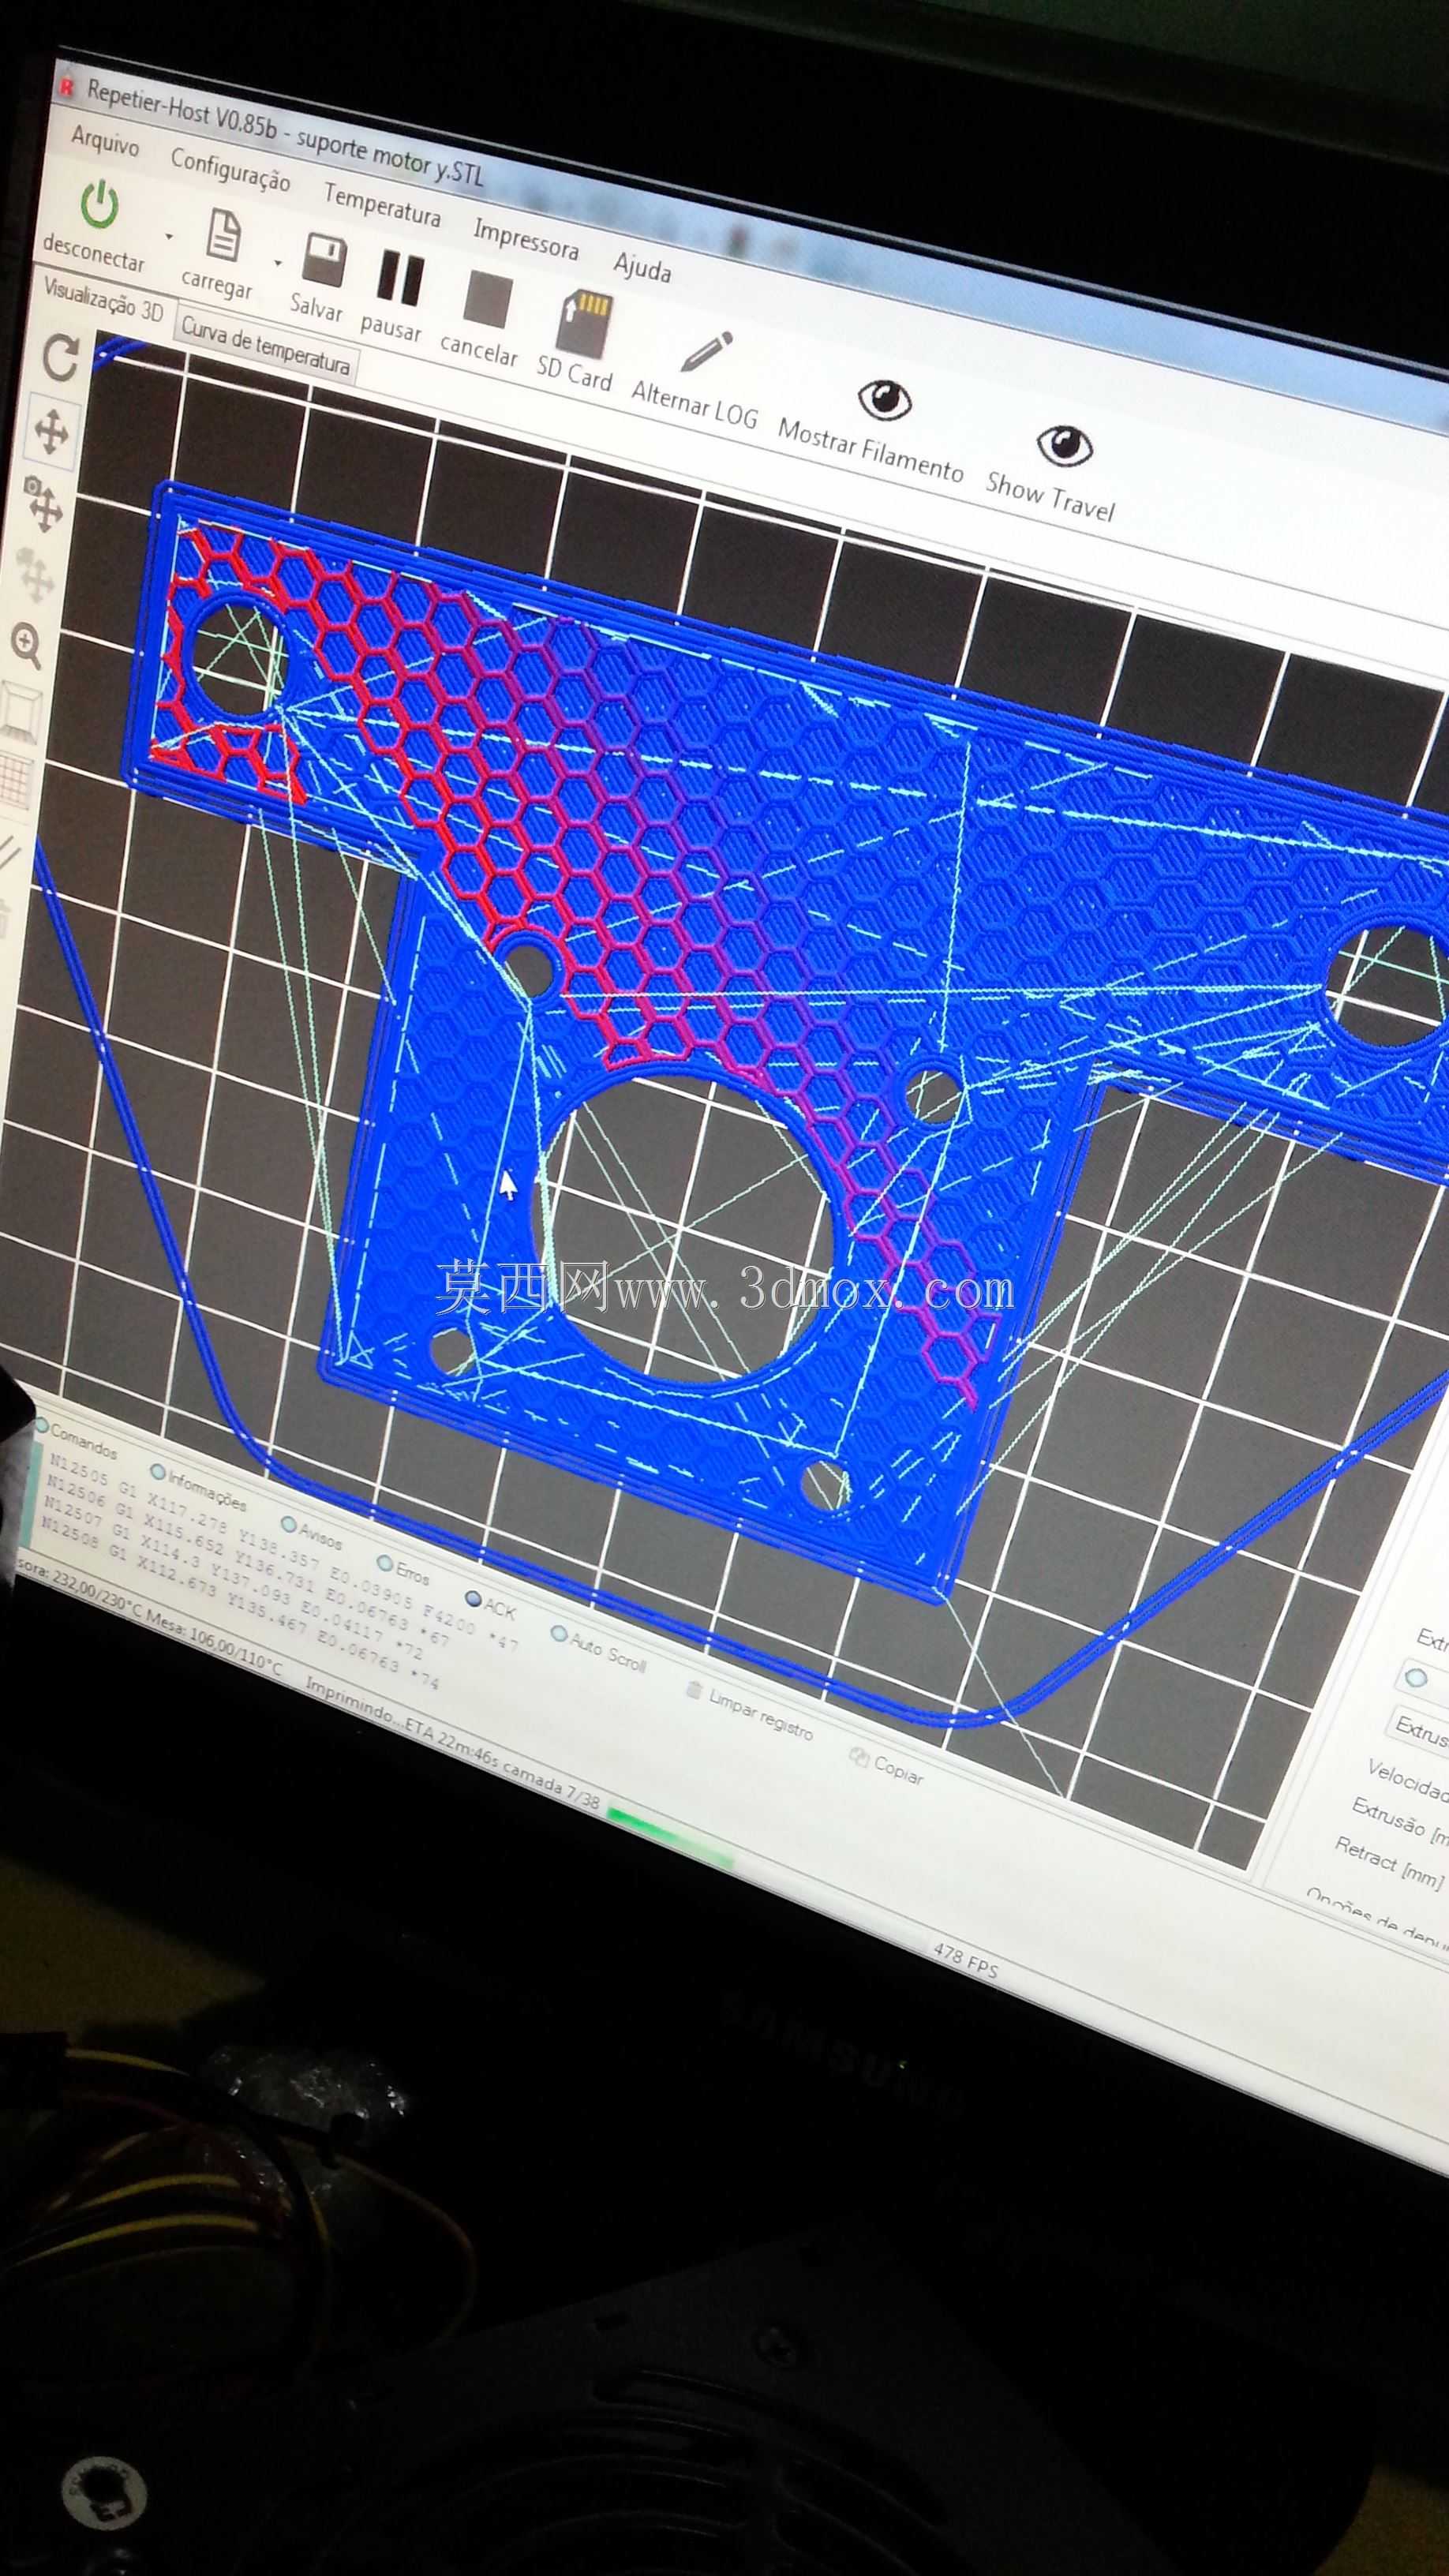
Task: Open the dropdown arrow beside carregar
Action: 277,263
